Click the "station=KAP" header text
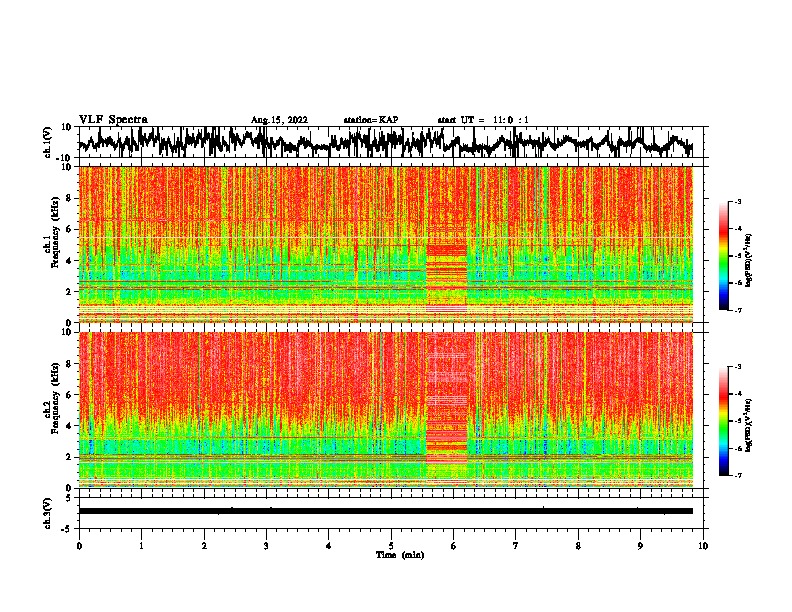 tap(371, 120)
